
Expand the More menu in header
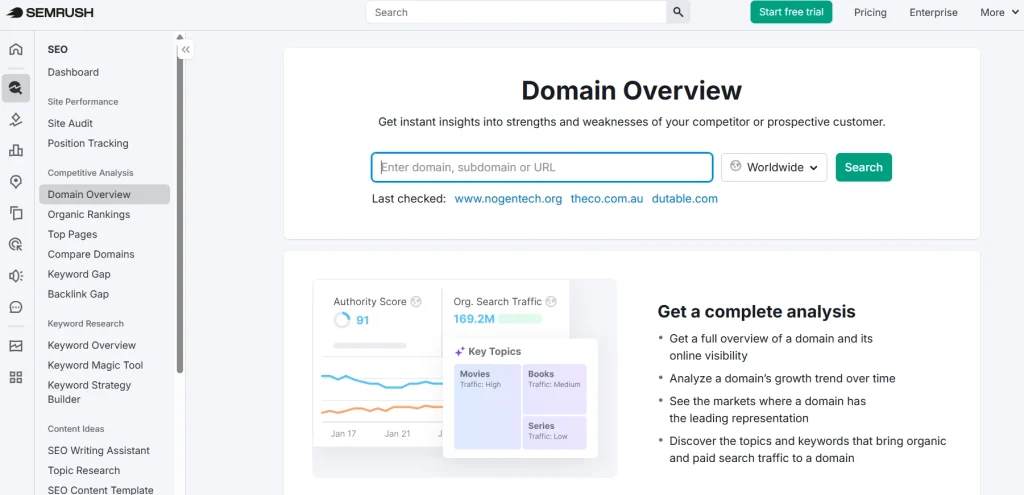click(1000, 12)
